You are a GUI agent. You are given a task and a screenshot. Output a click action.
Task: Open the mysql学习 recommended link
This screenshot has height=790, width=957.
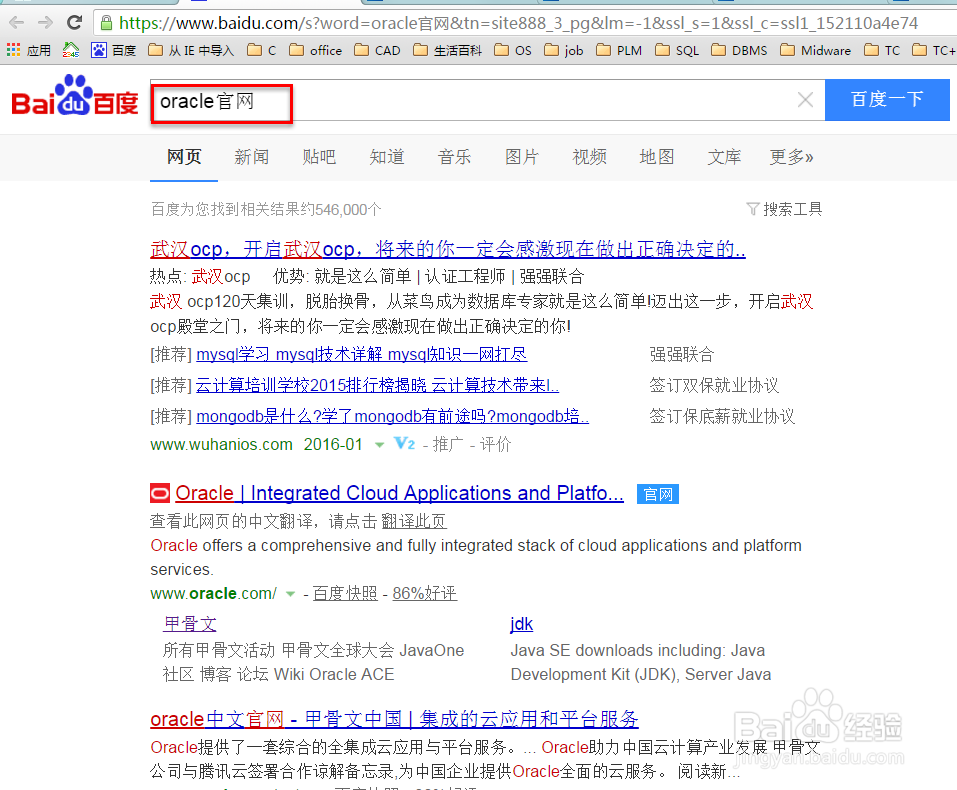[362, 354]
